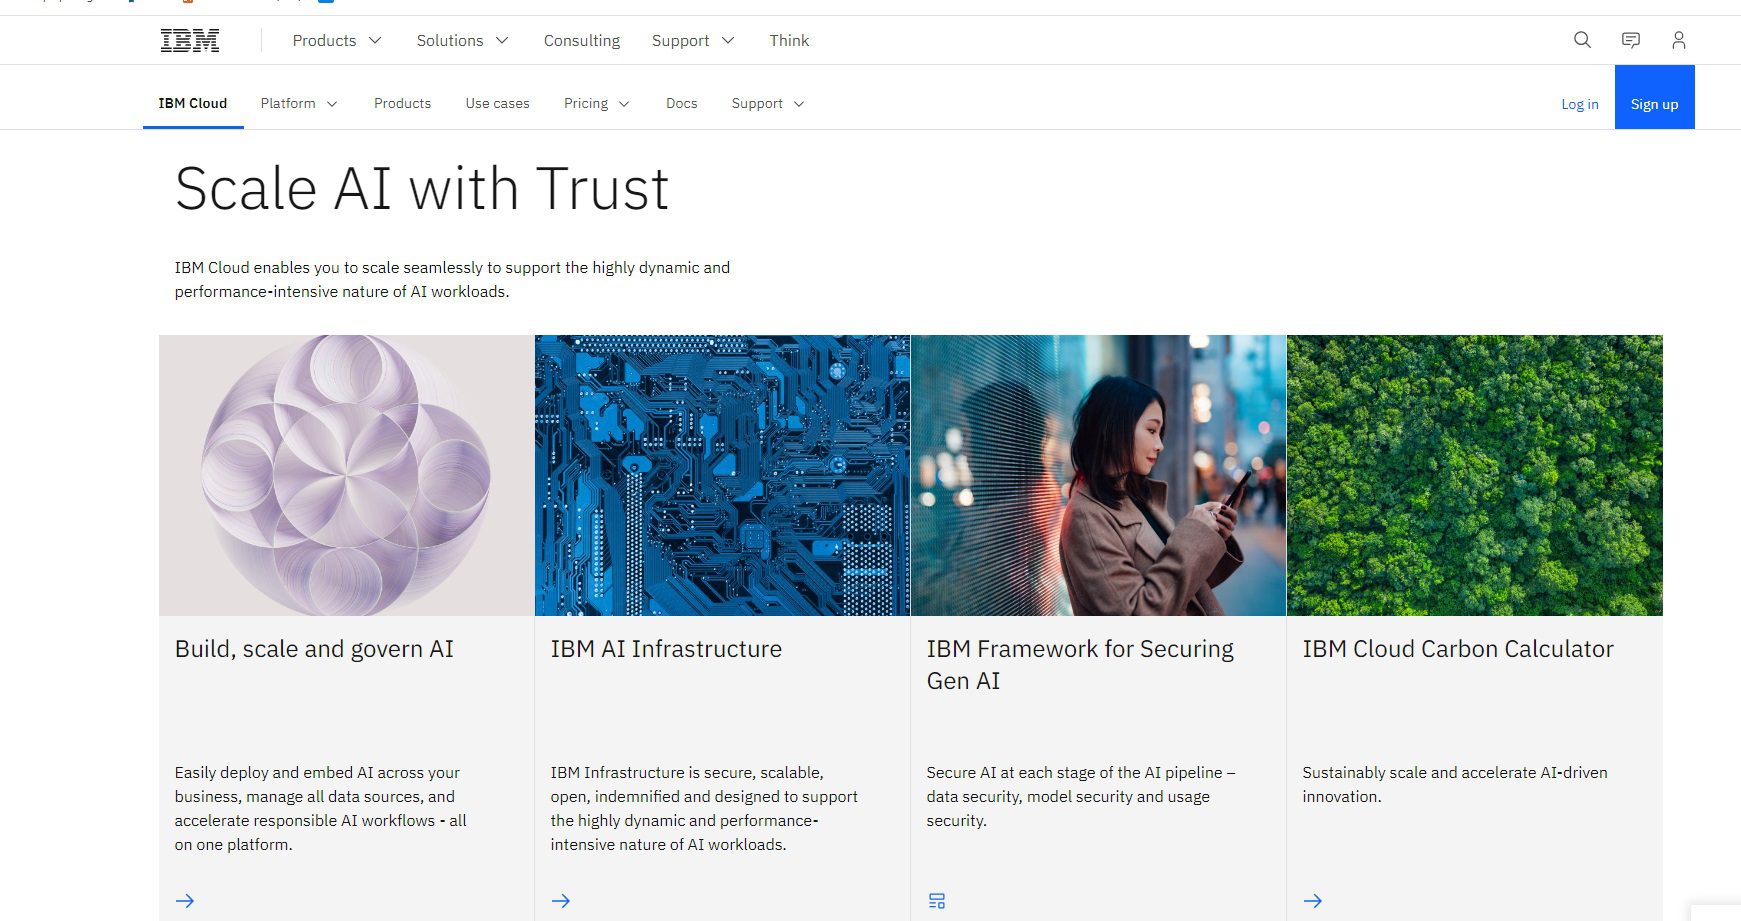This screenshot has width=1741, height=921.
Task: Click the Scale AI with Trust heading
Action: pyautogui.click(x=422, y=189)
